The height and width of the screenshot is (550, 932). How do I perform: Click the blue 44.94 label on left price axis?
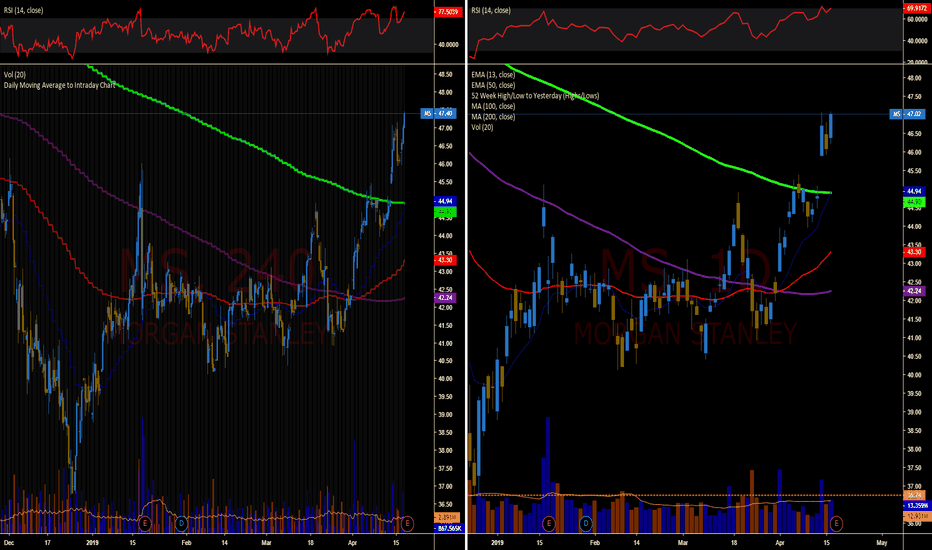pos(445,201)
